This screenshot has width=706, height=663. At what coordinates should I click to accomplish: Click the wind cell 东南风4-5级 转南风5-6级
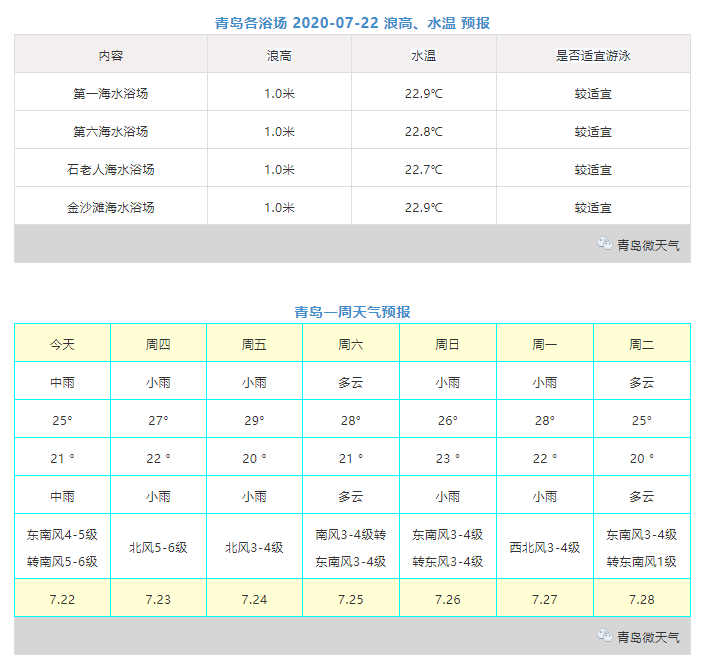[62, 548]
